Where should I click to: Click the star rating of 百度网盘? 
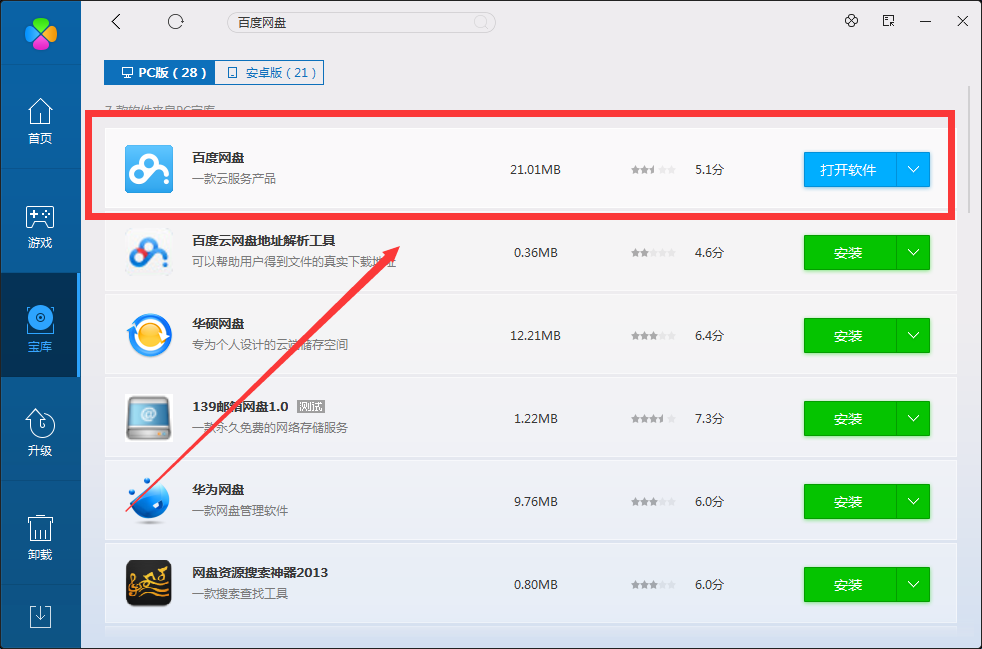tap(653, 170)
